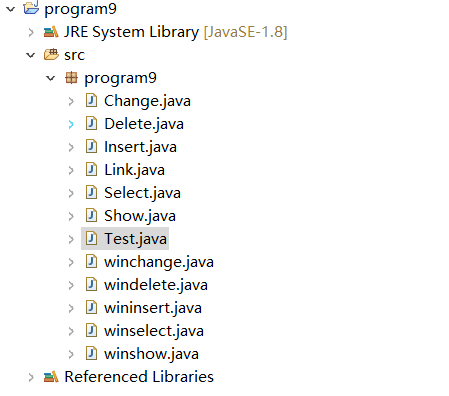The height and width of the screenshot is (396, 449).
Task: Collapse the program9 package node
Action: coord(51,78)
